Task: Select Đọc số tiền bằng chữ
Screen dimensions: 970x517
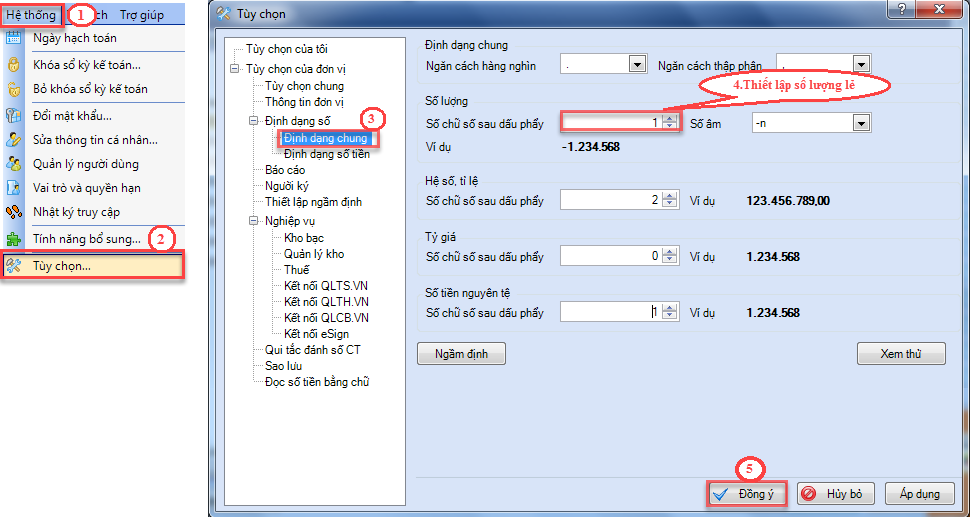Action: (x=317, y=382)
